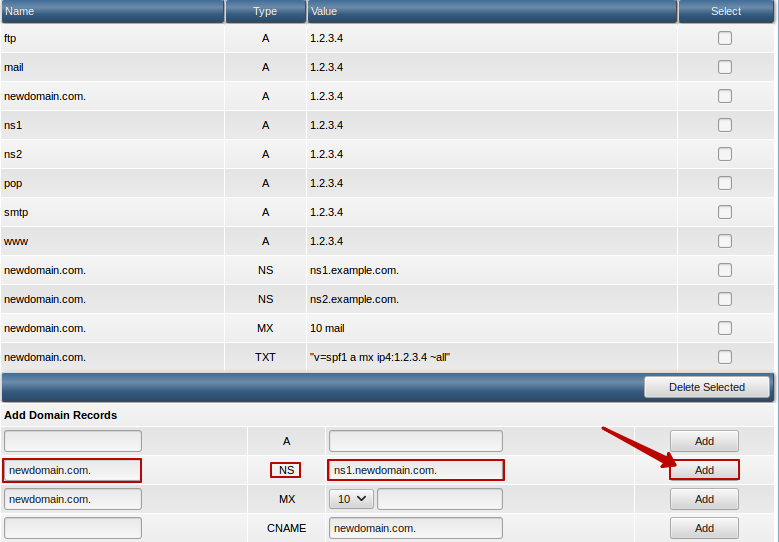
Task: Click Add button in the A record row
Action: 704,441
